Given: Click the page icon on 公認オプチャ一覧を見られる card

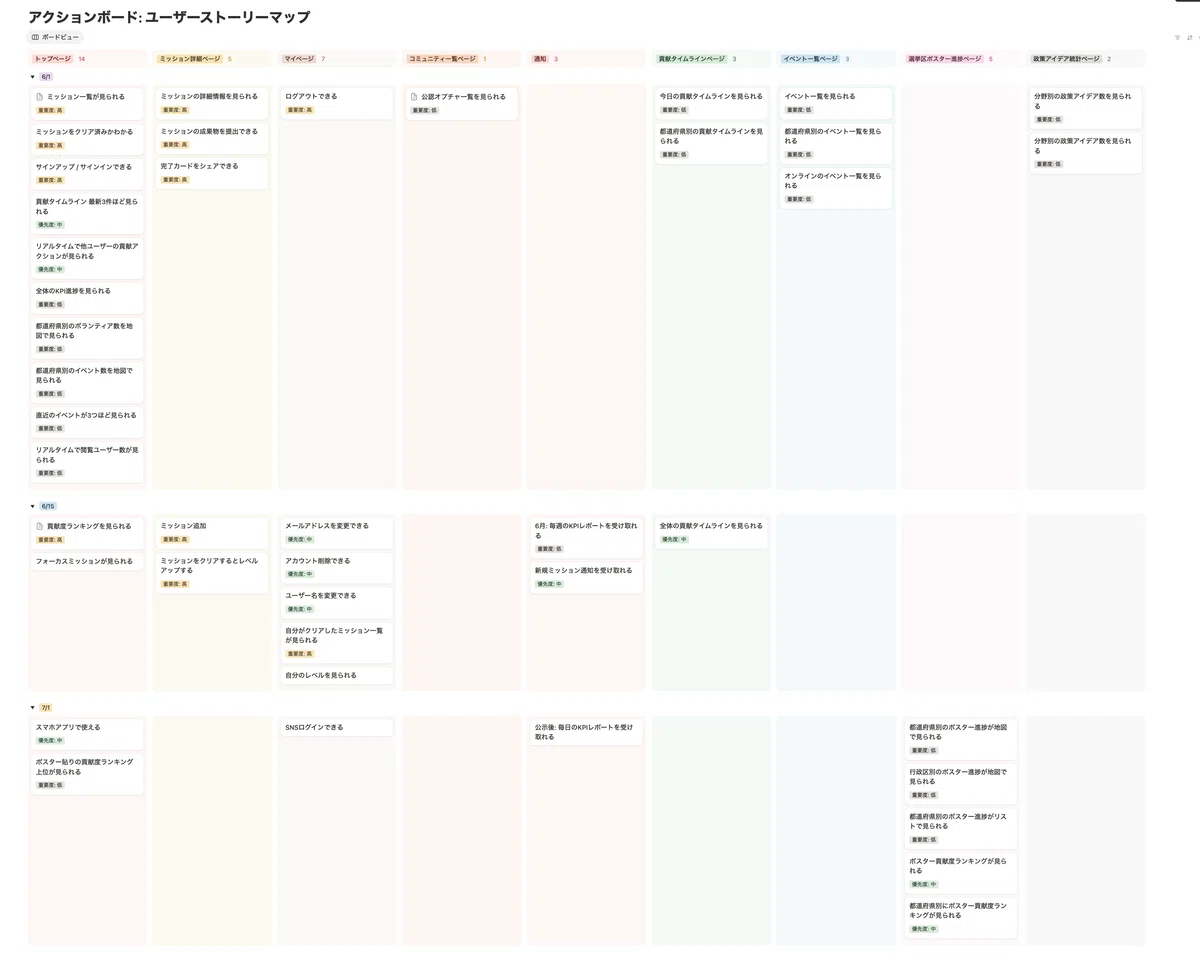Looking at the screenshot, I should [414, 97].
